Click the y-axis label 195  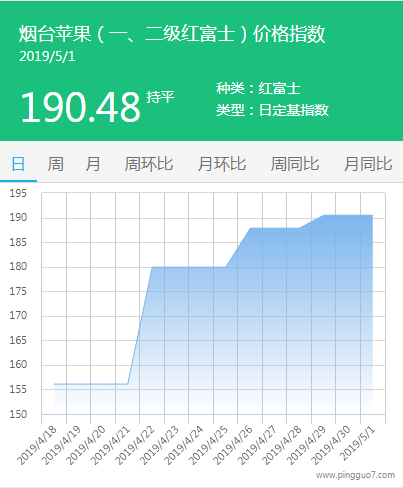(18, 193)
